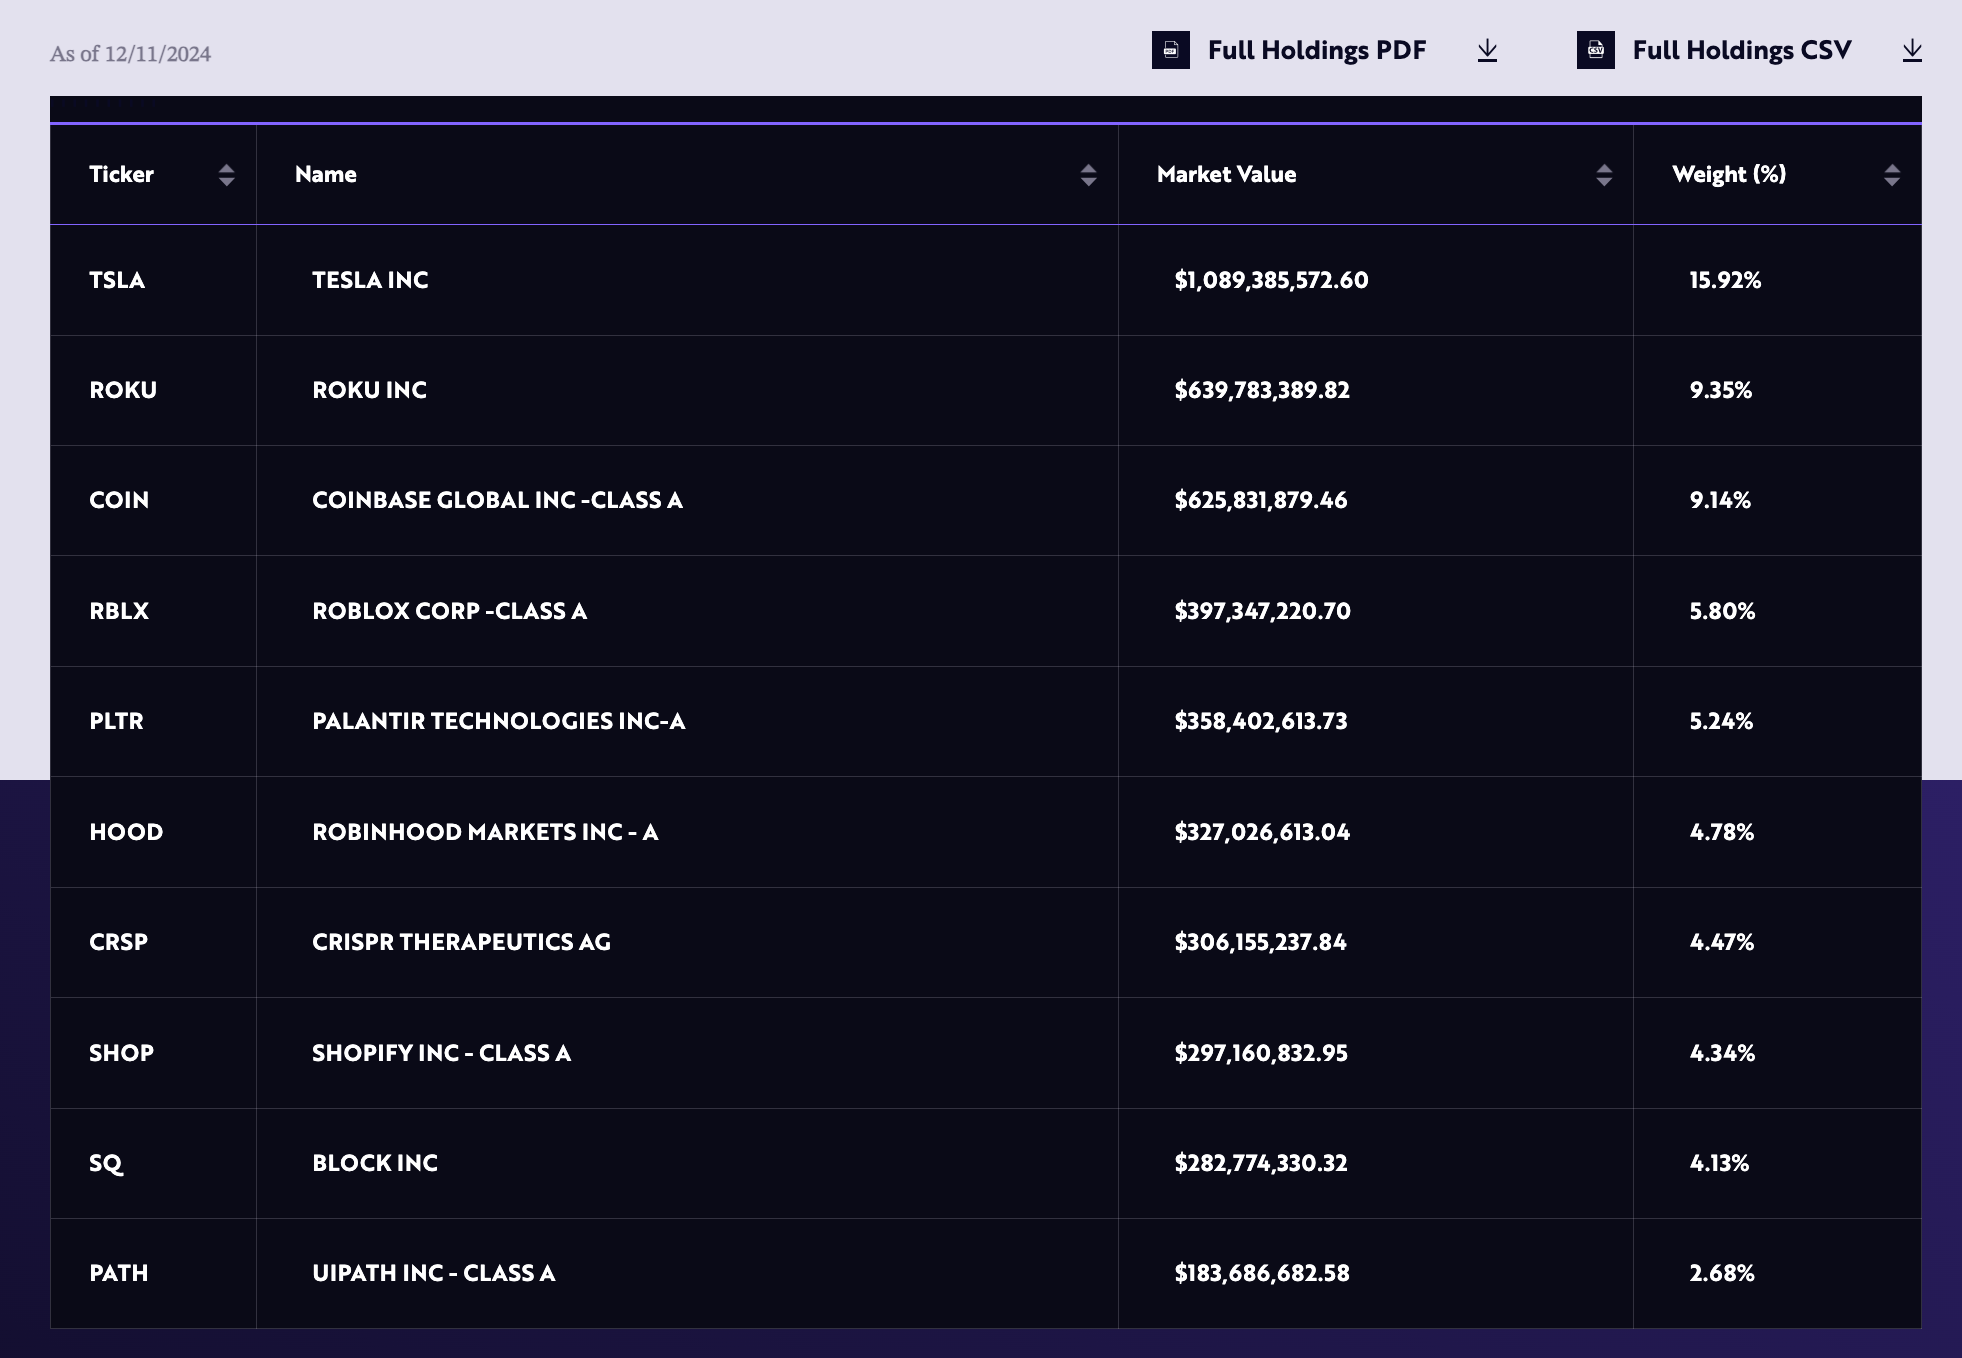
Task: Click market value $306,155,237.84
Action: [1260, 942]
